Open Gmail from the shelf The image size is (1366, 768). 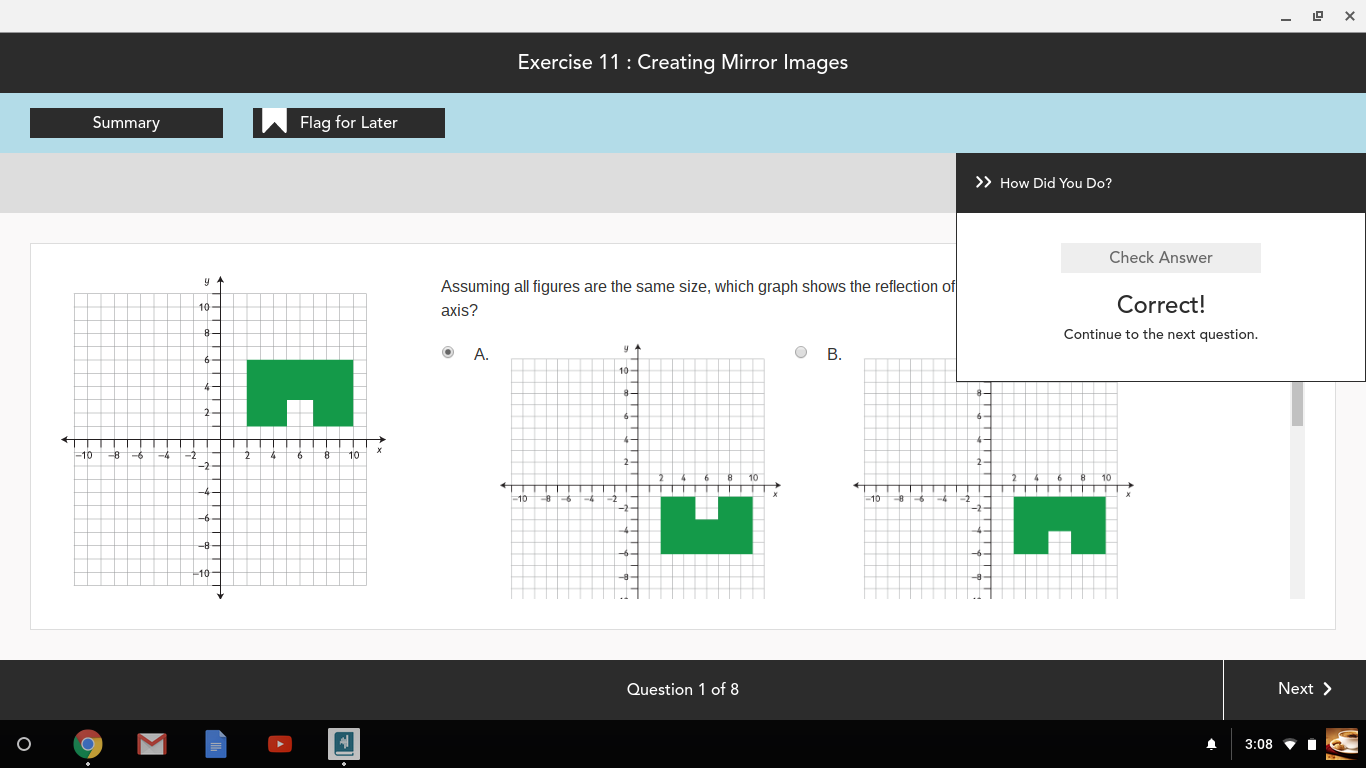152,744
